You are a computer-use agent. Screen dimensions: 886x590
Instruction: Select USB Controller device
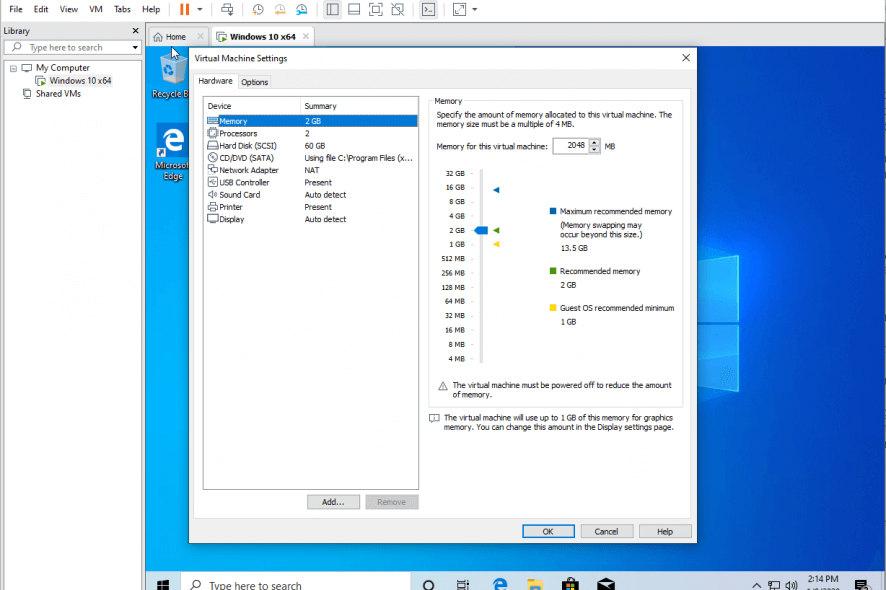point(312,183)
